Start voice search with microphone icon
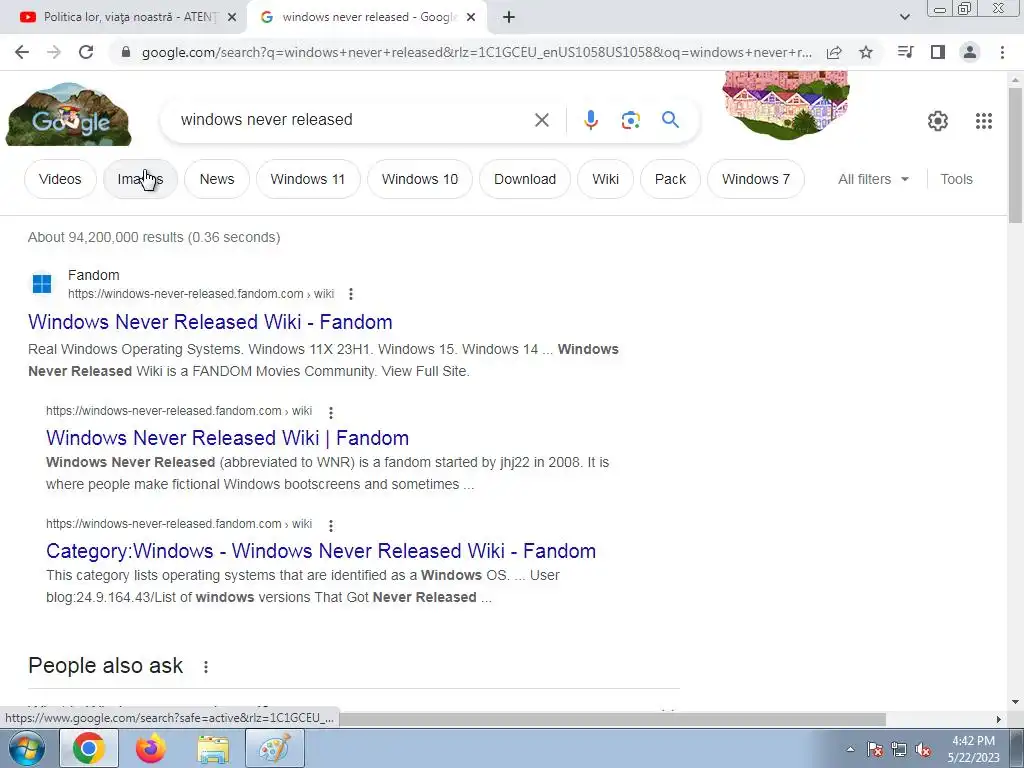This screenshot has height=768, width=1024. pyautogui.click(x=590, y=120)
